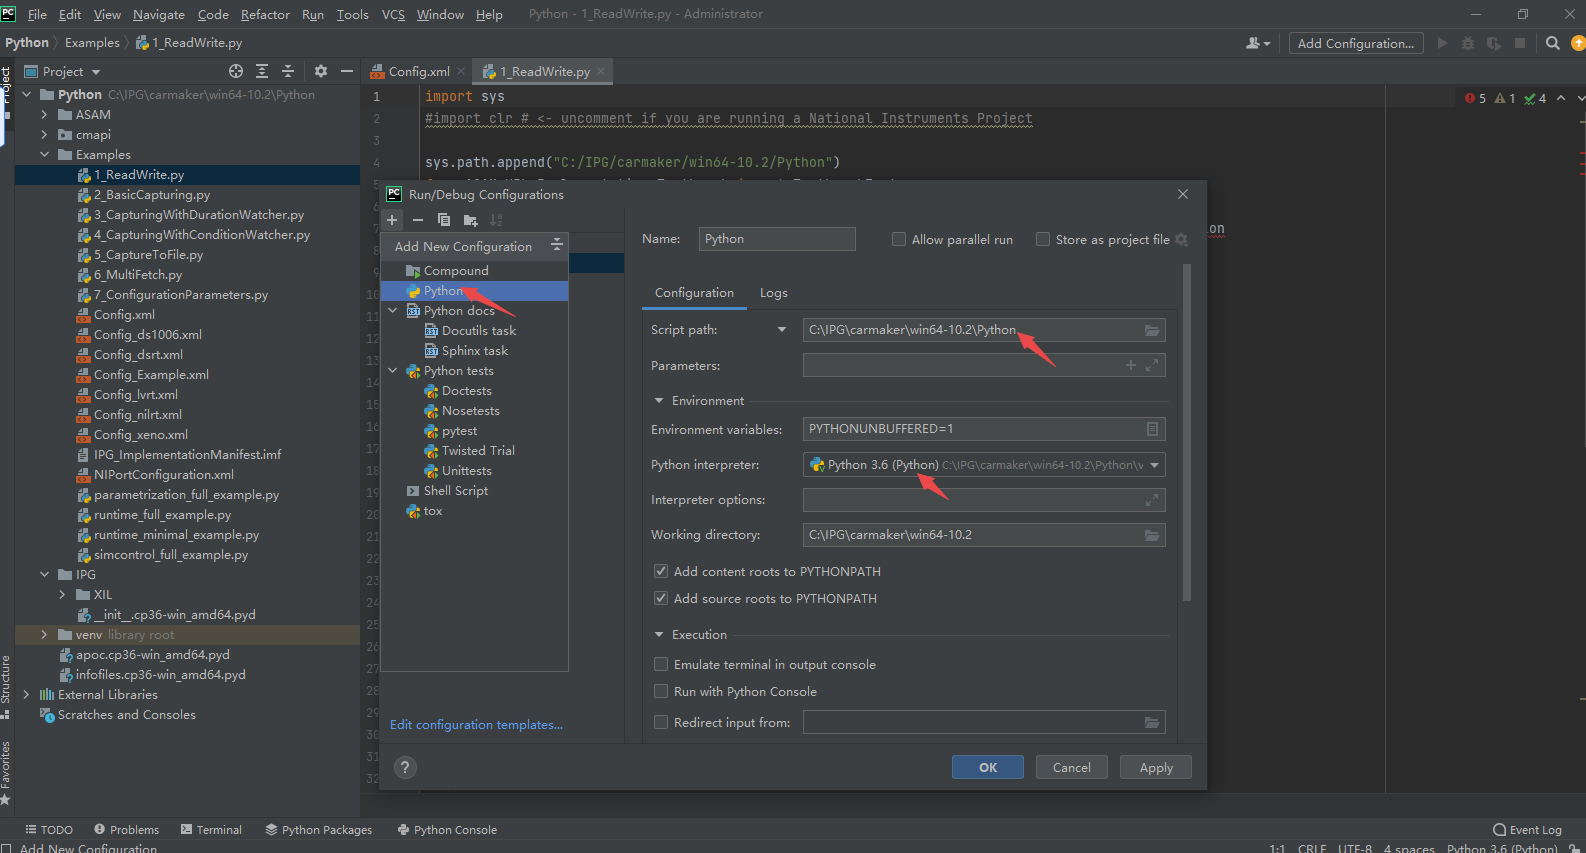Open the Navigate menu
1586x853 pixels.
coord(159,14)
